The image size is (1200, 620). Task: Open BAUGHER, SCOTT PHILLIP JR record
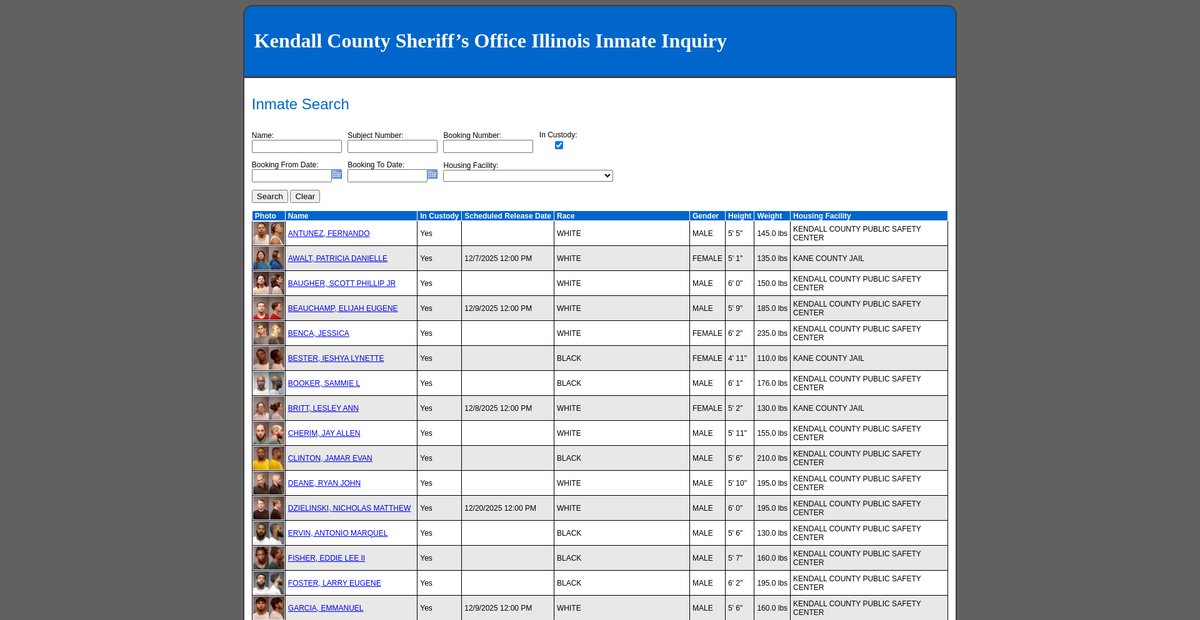pyautogui.click(x=342, y=283)
